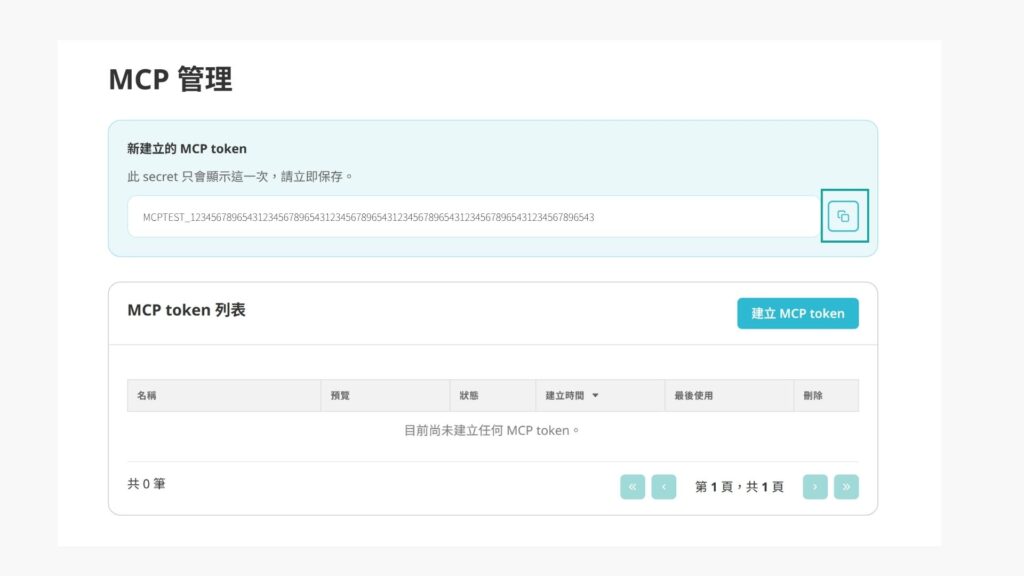
Task: Click the 共 0 筆 record count
Action: coord(146,484)
